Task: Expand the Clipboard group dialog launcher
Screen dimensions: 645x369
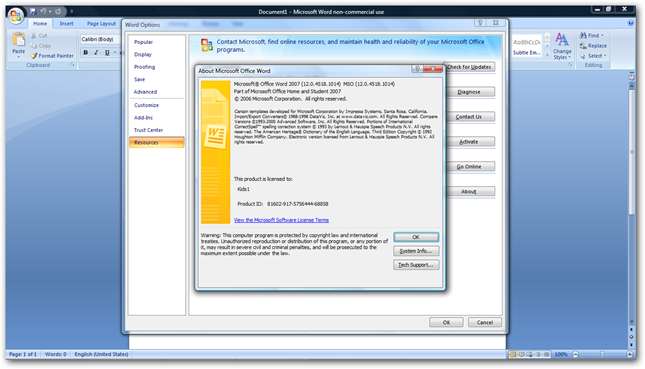Action: pyautogui.click(x=73, y=65)
